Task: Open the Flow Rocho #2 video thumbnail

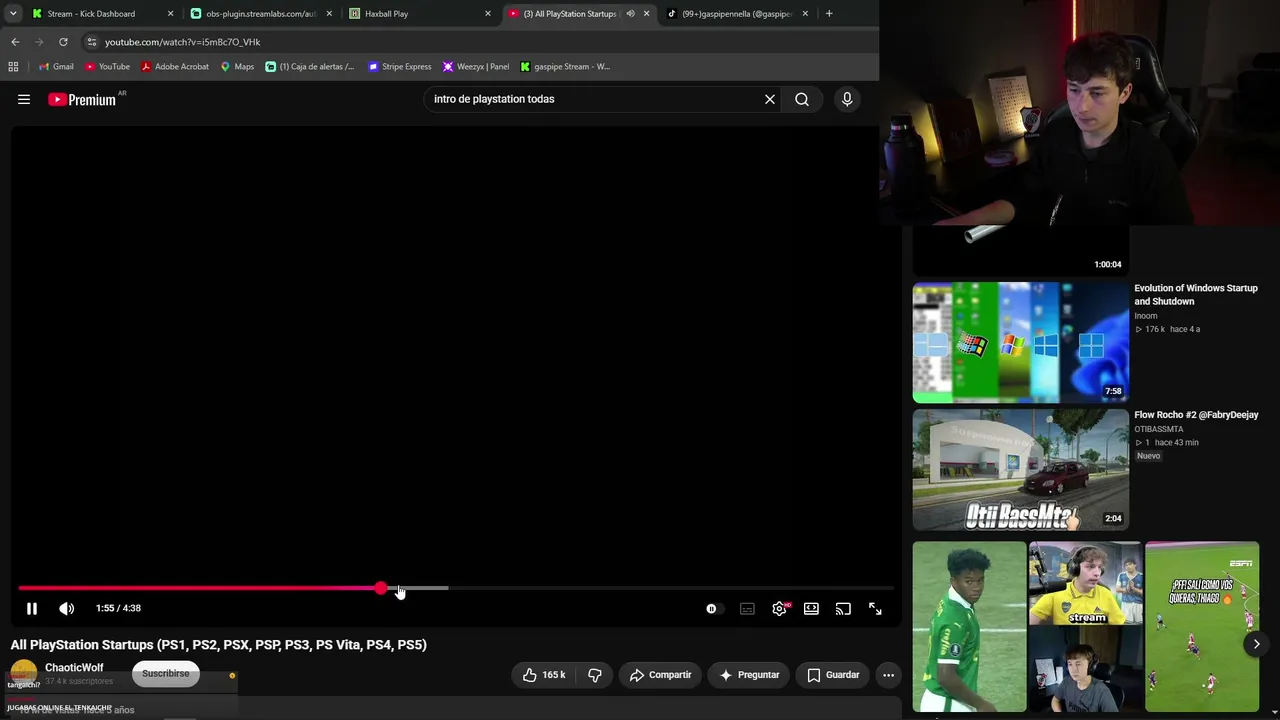Action: pyautogui.click(x=1020, y=469)
